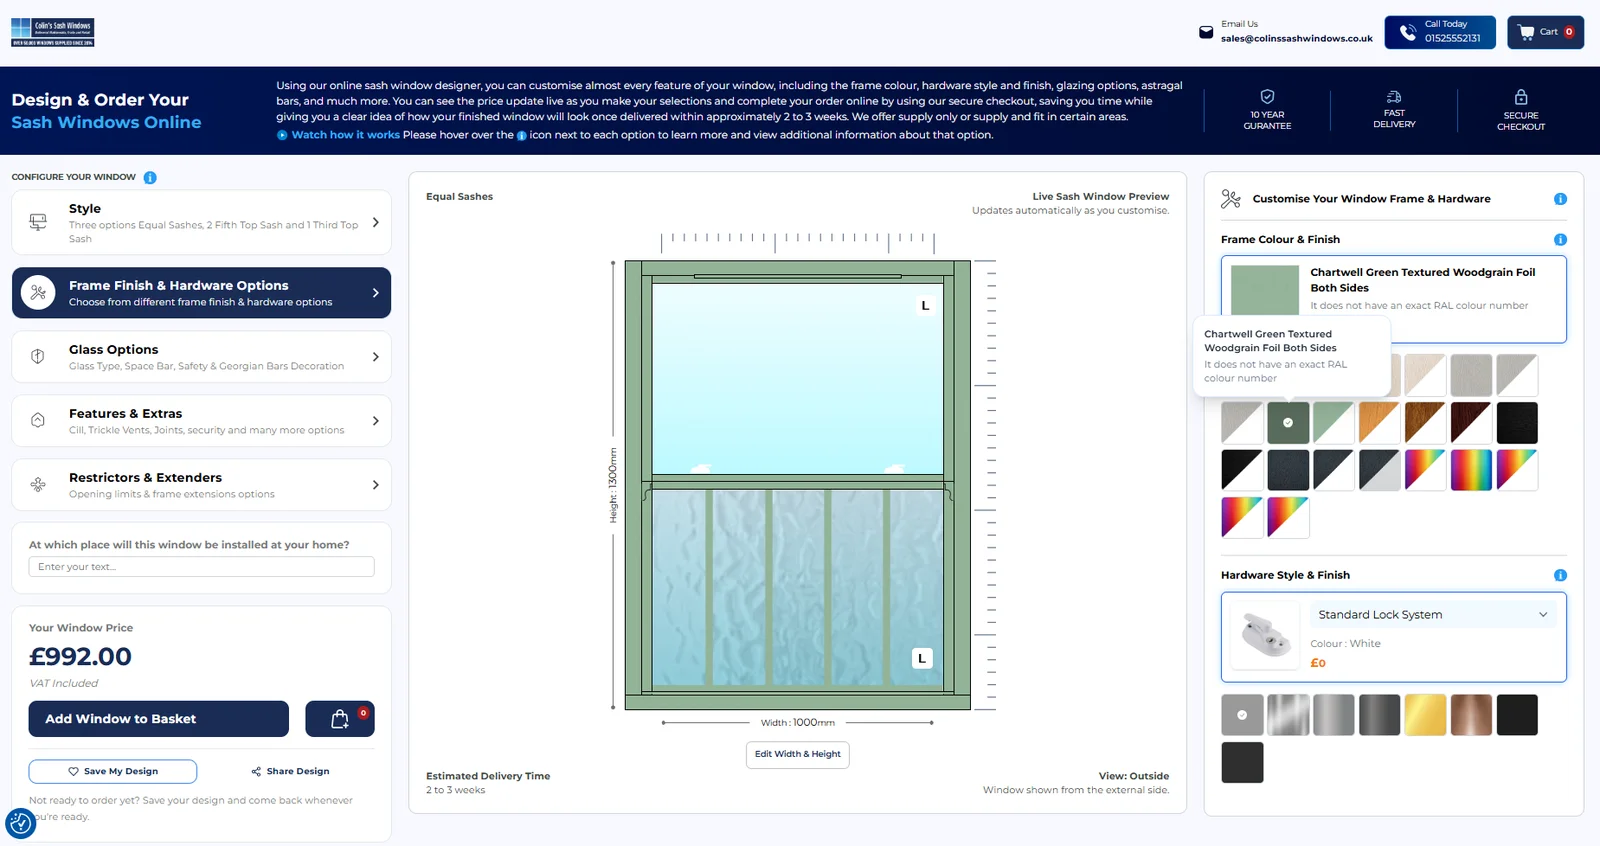Click the inline info icon in the banner text
This screenshot has height=846, width=1600.
pos(521,136)
